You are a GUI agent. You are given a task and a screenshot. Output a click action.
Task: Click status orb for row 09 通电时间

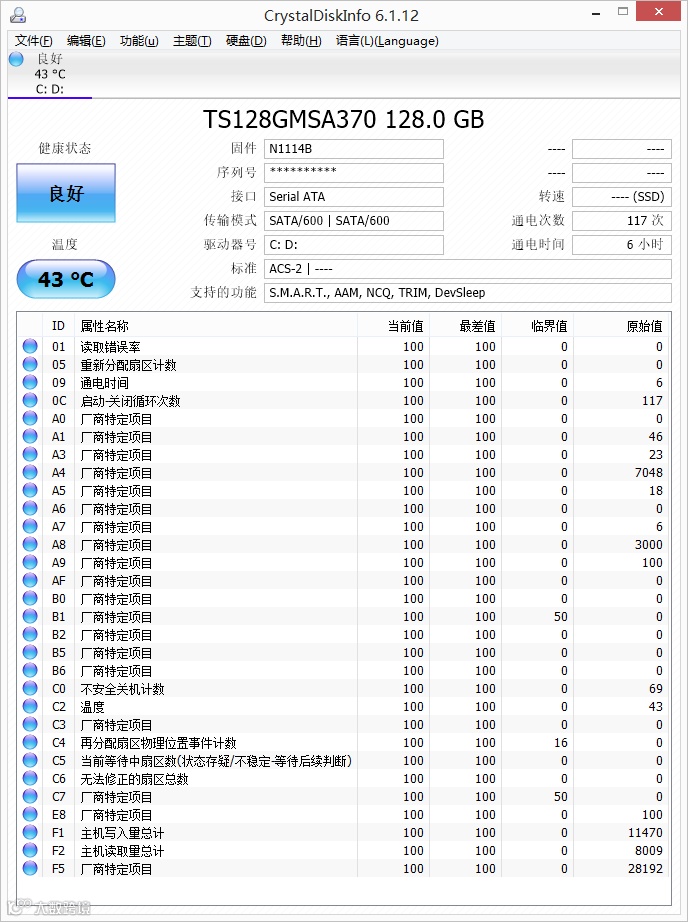pyautogui.click(x=30, y=382)
